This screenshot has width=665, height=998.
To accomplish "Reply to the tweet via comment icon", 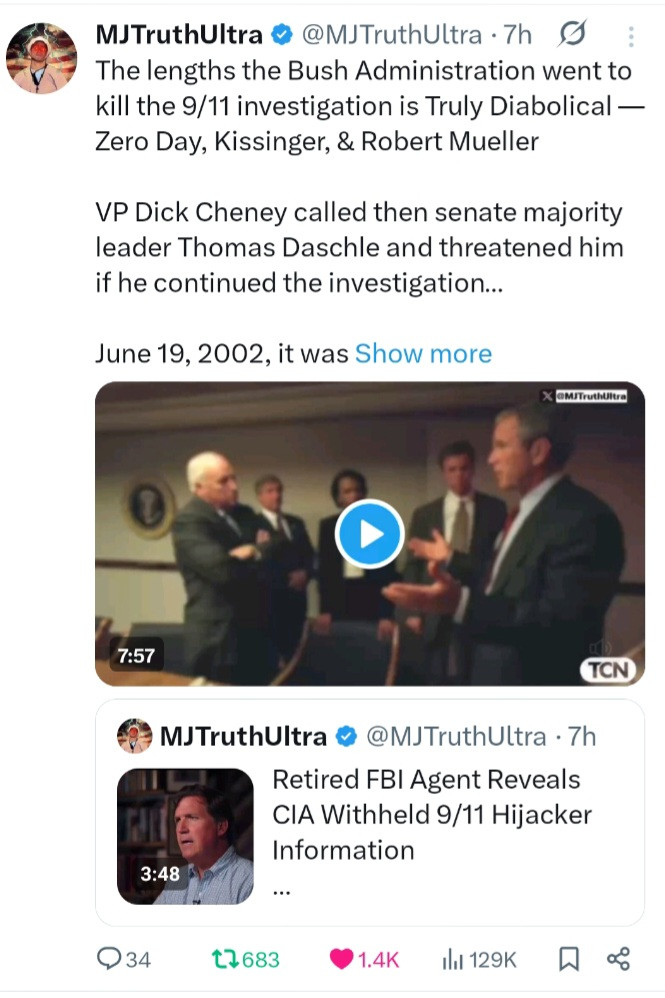I will (x=109, y=959).
